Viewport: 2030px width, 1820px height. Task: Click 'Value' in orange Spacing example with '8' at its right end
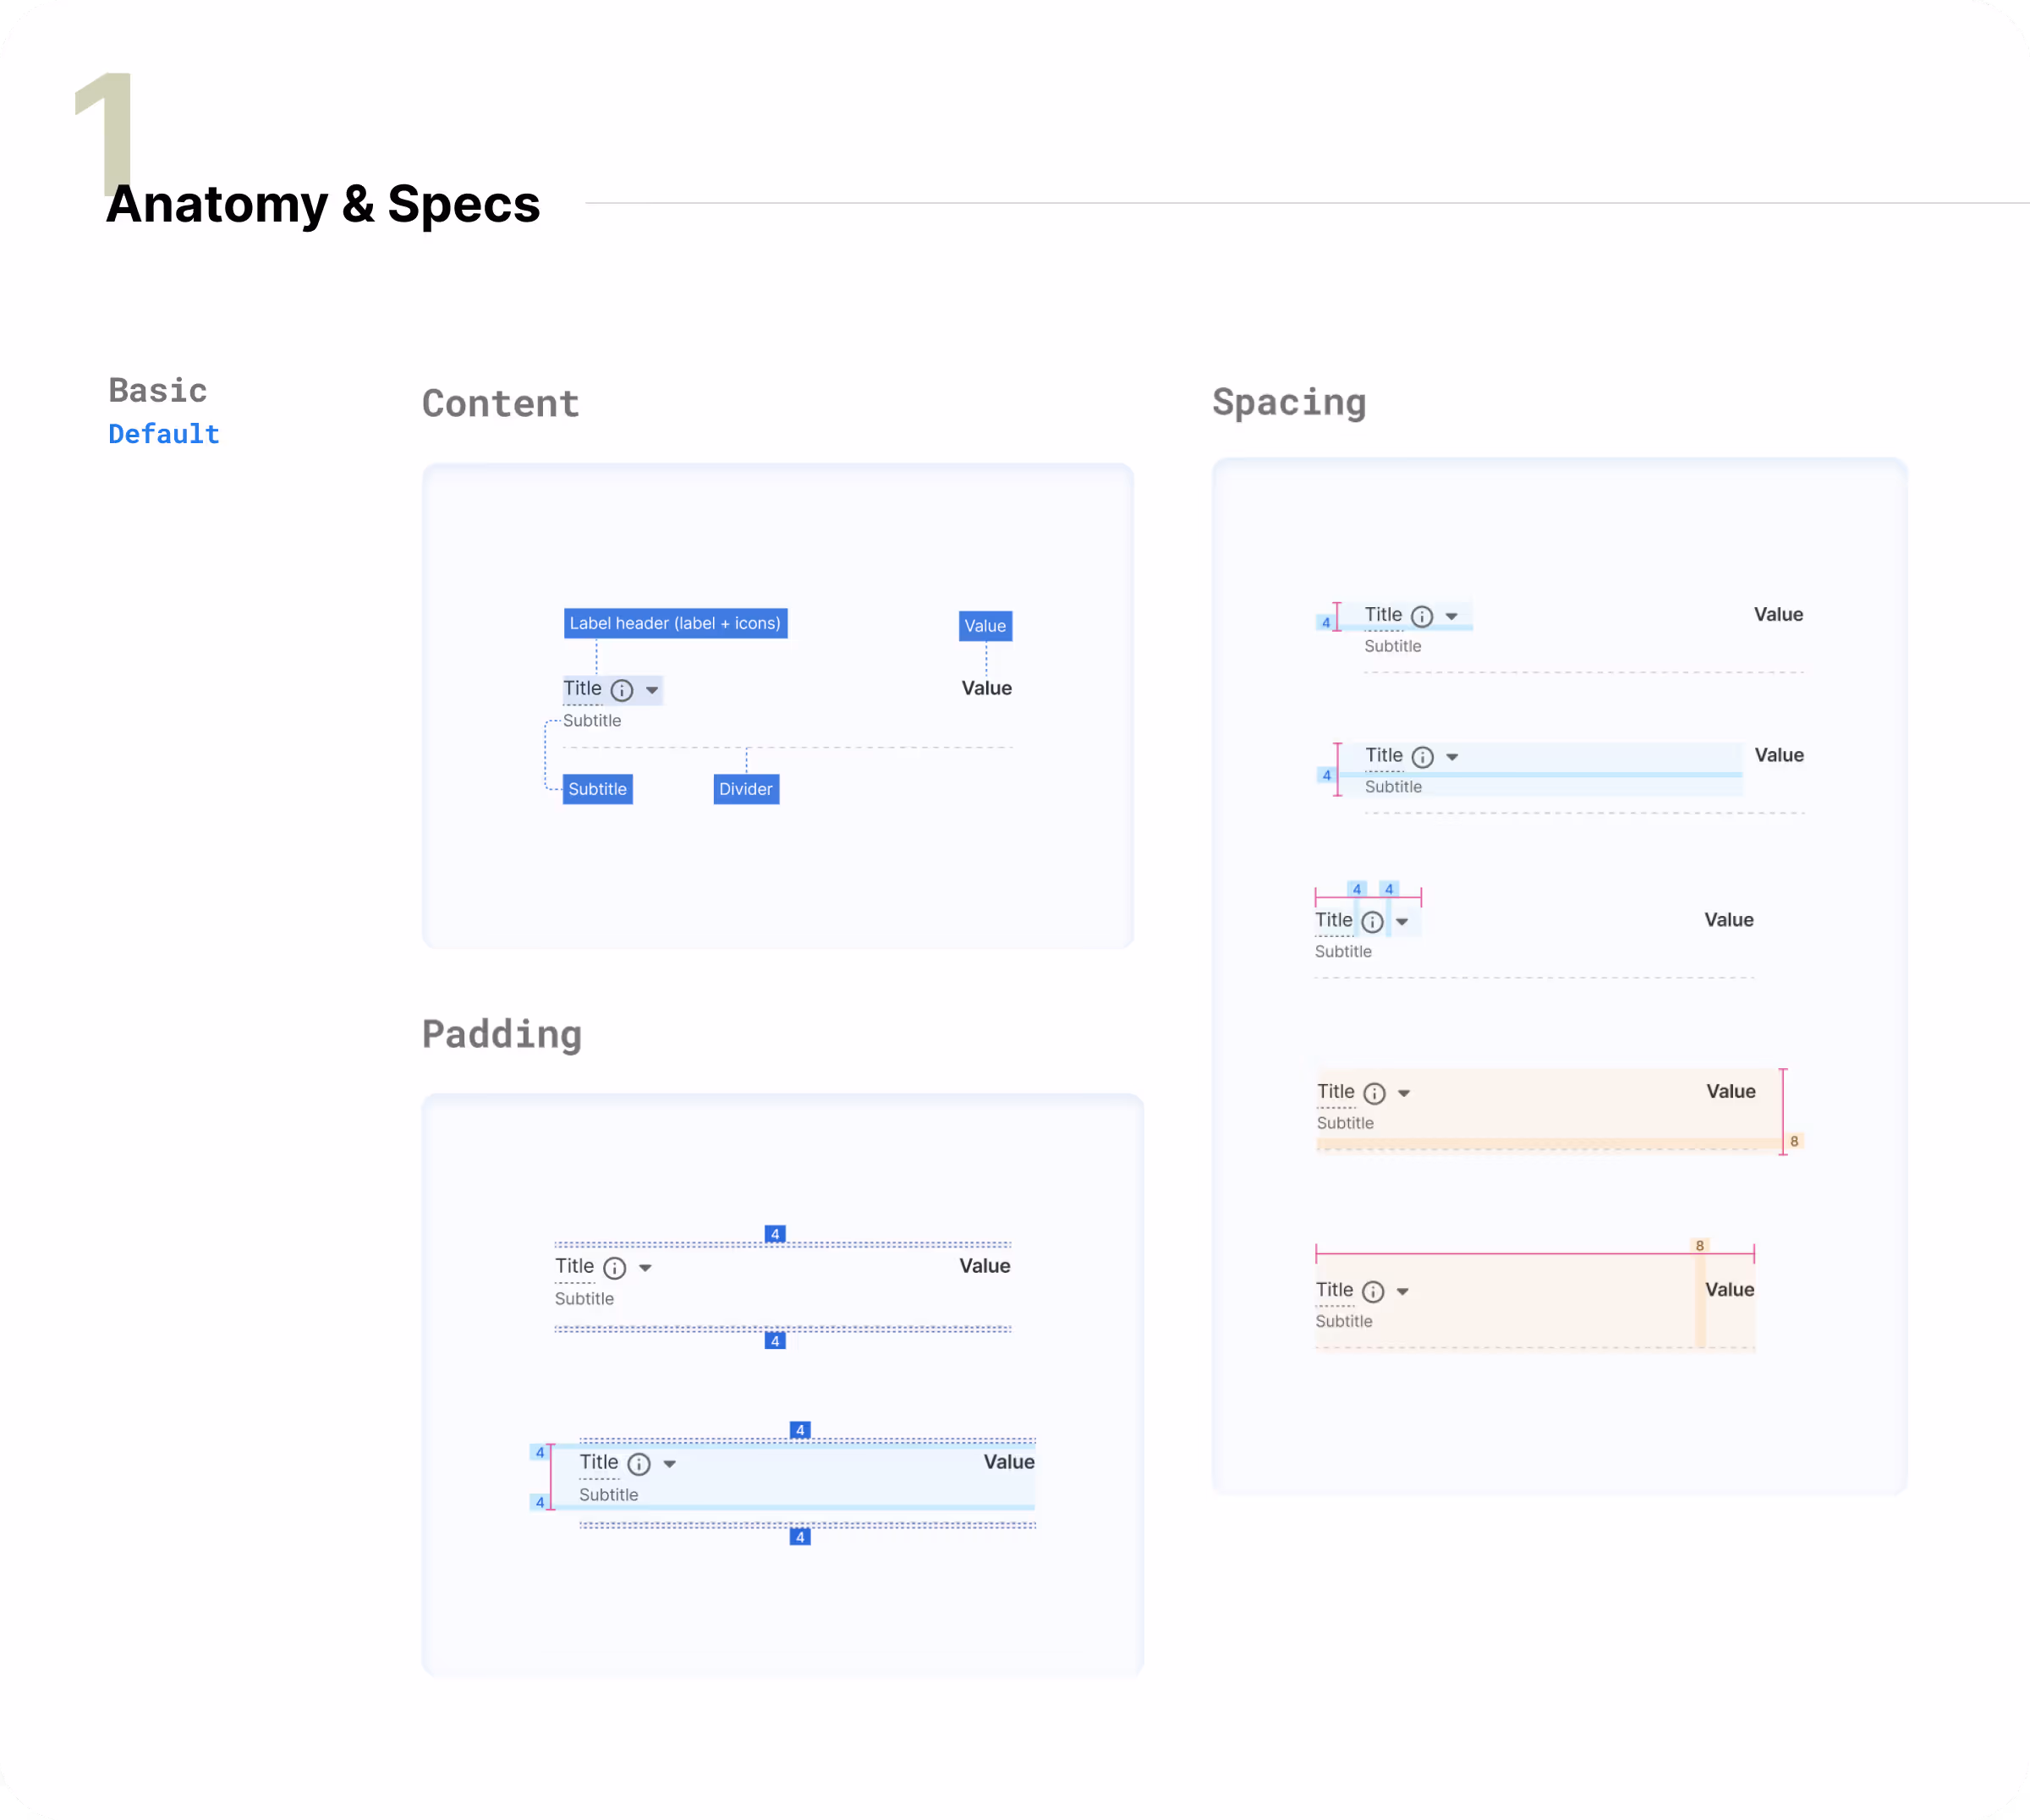1731,1091
